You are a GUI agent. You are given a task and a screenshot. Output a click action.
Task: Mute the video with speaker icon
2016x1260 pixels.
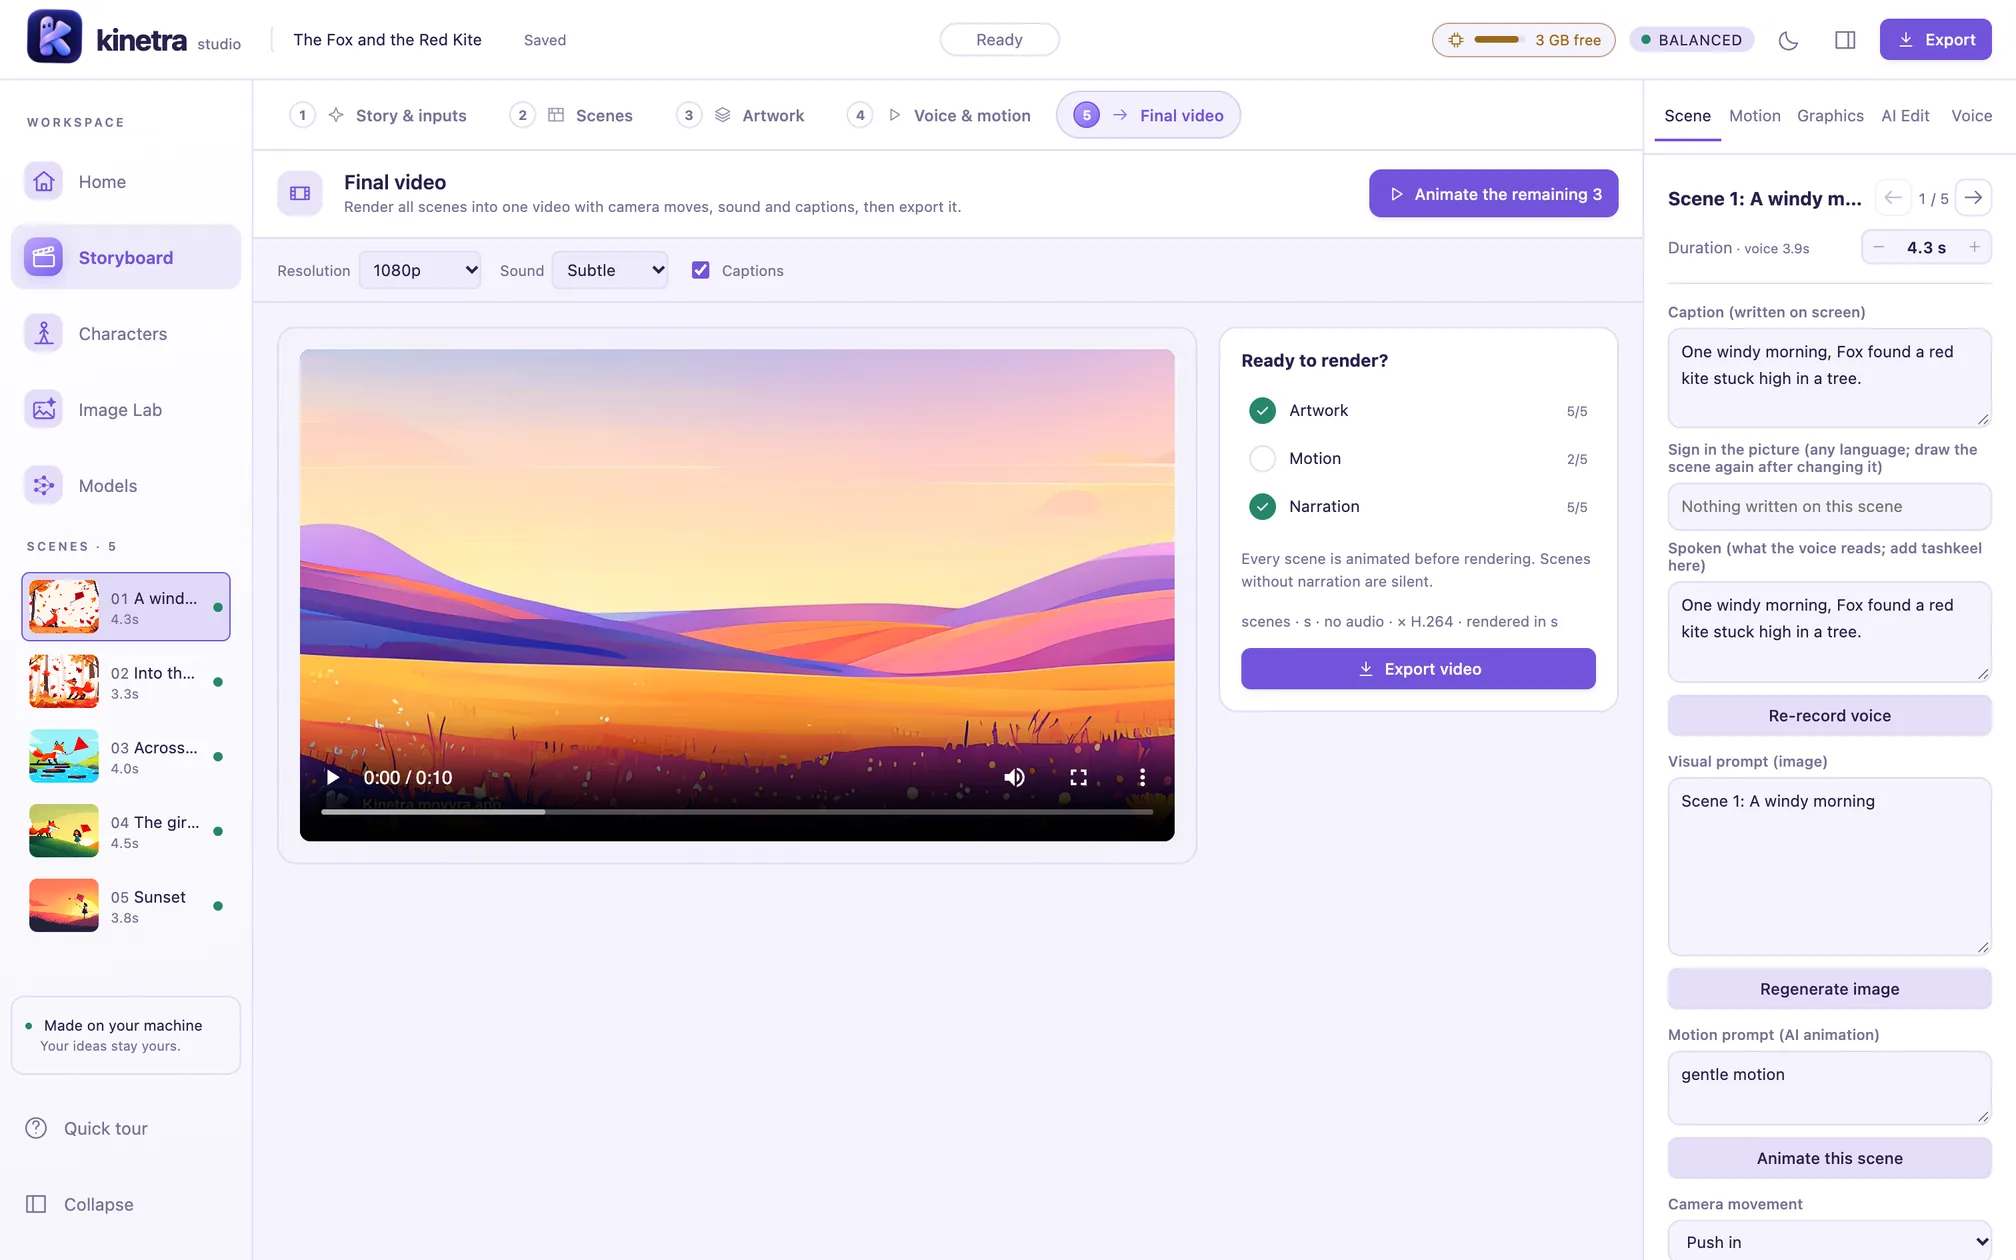(x=1014, y=777)
